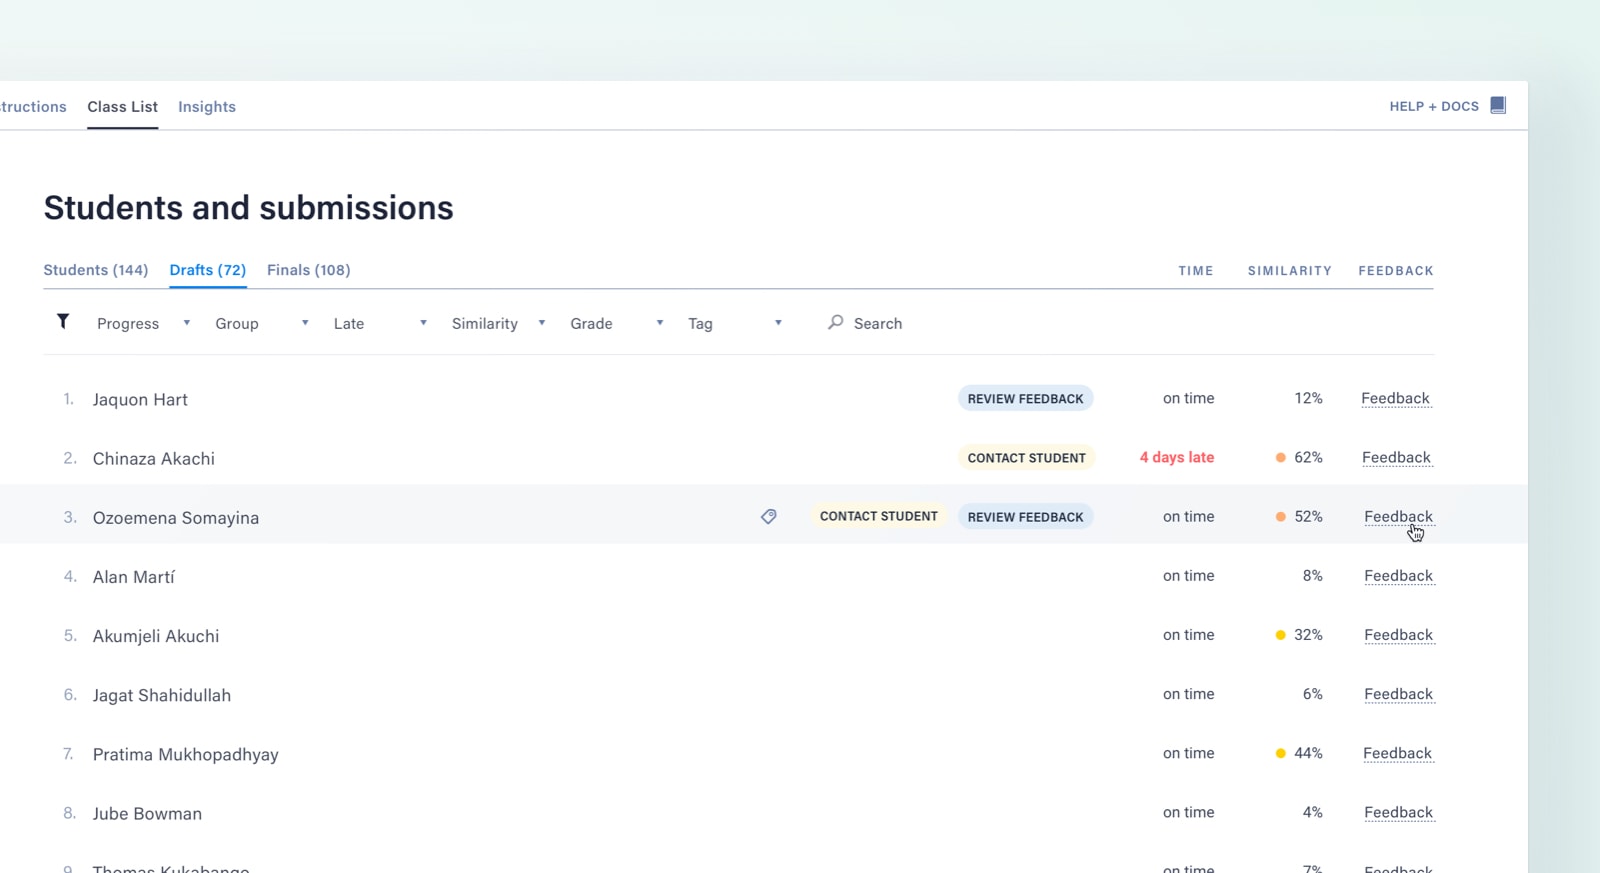Click Contact Student badge for Chinaza Akachi
1600x873 pixels.
coord(1026,458)
